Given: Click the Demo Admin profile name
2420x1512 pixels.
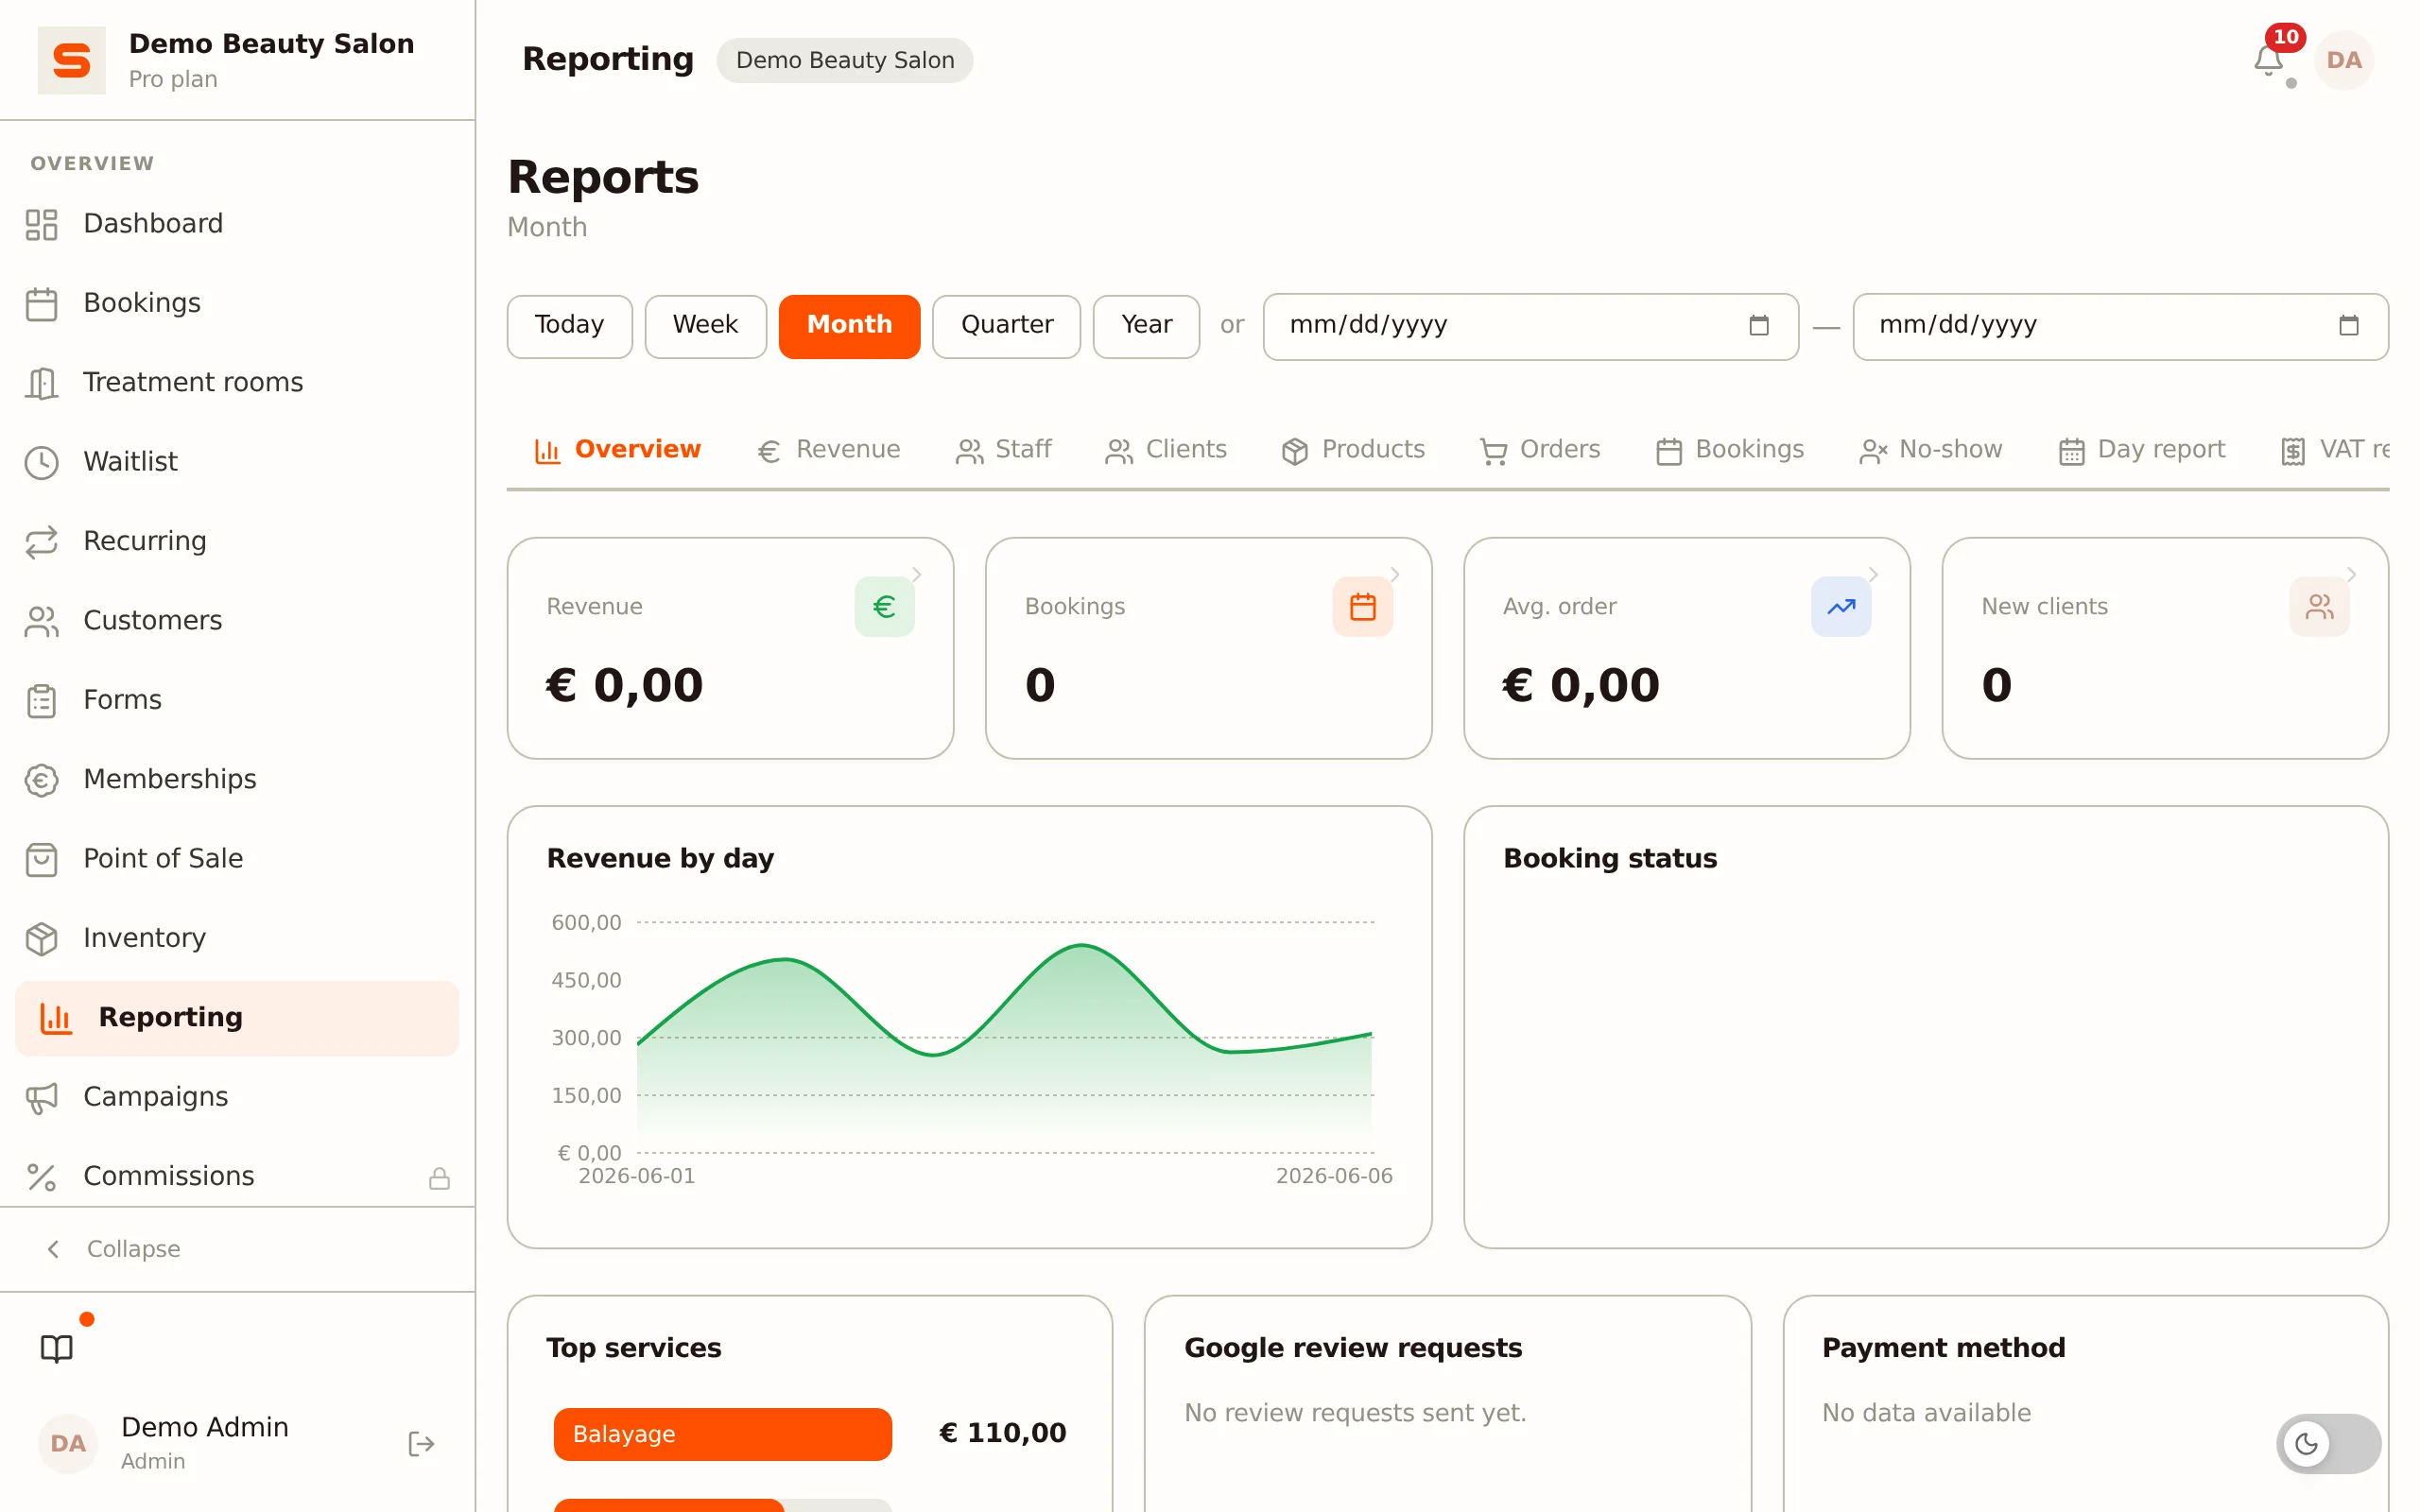Looking at the screenshot, I should click(204, 1427).
